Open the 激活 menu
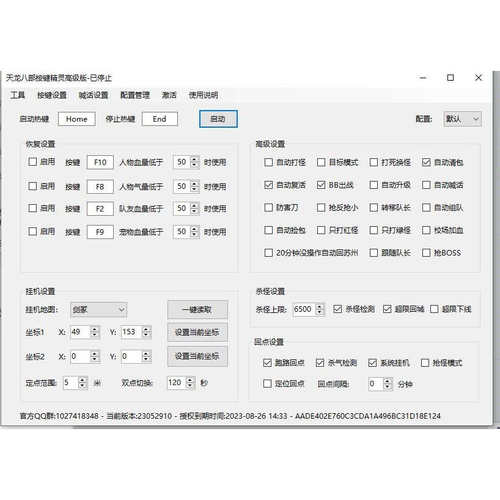The height and width of the screenshot is (500, 500). pos(169,95)
